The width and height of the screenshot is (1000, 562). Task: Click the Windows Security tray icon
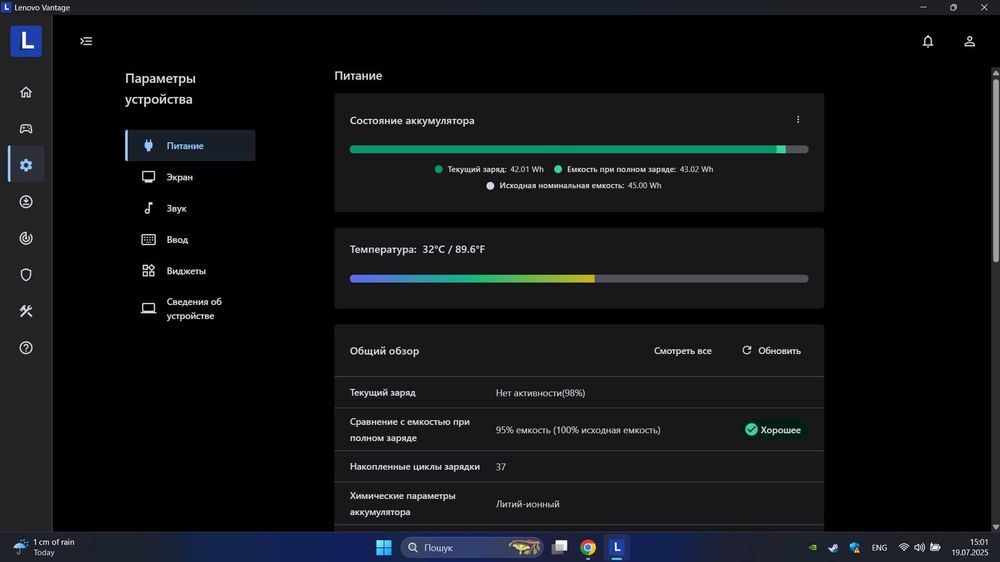tap(855, 547)
